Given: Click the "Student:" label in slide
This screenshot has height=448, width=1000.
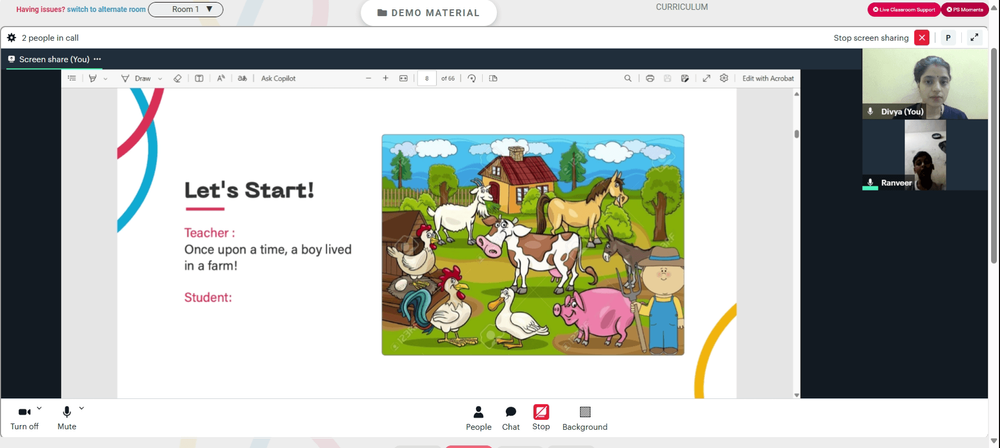Looking at the screenshot, I should pos(208,297).
